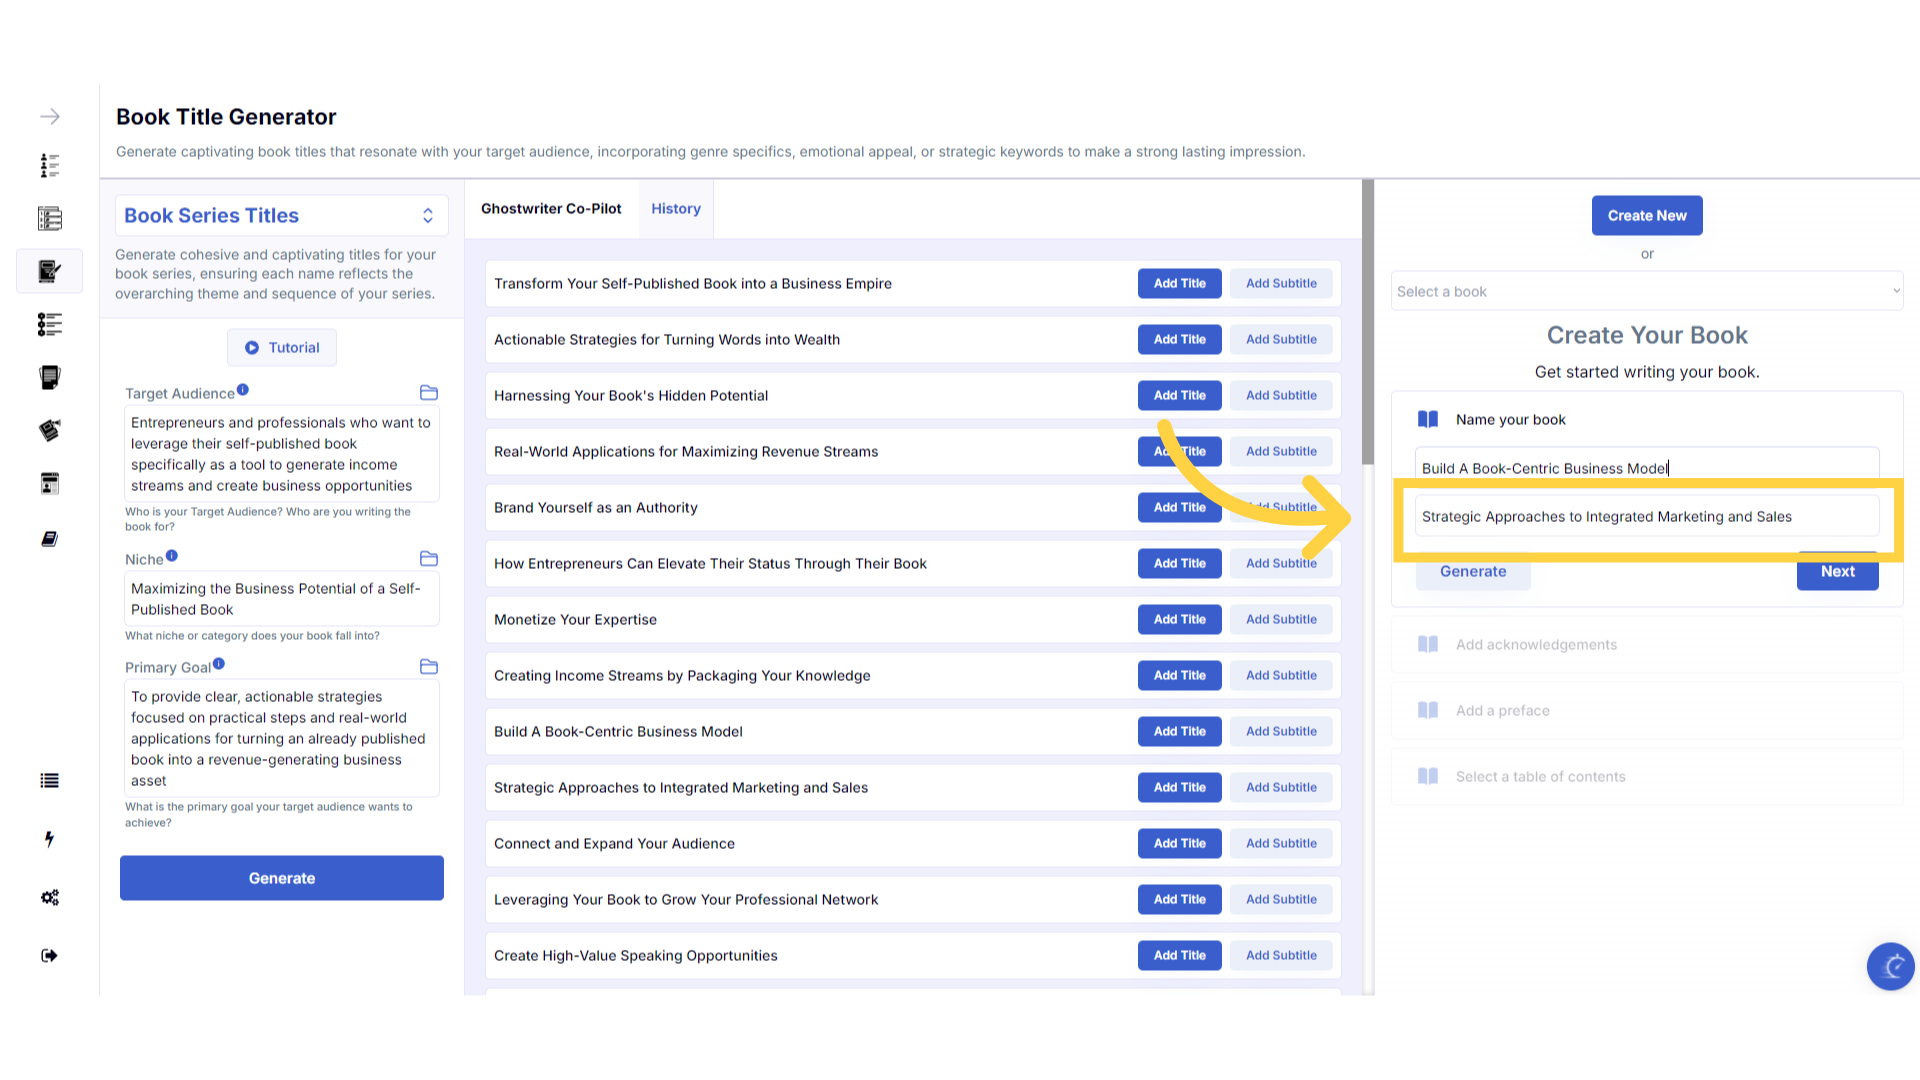Open the Book Series Titles dropdown

pyautogui.click(x=281, y=216)
